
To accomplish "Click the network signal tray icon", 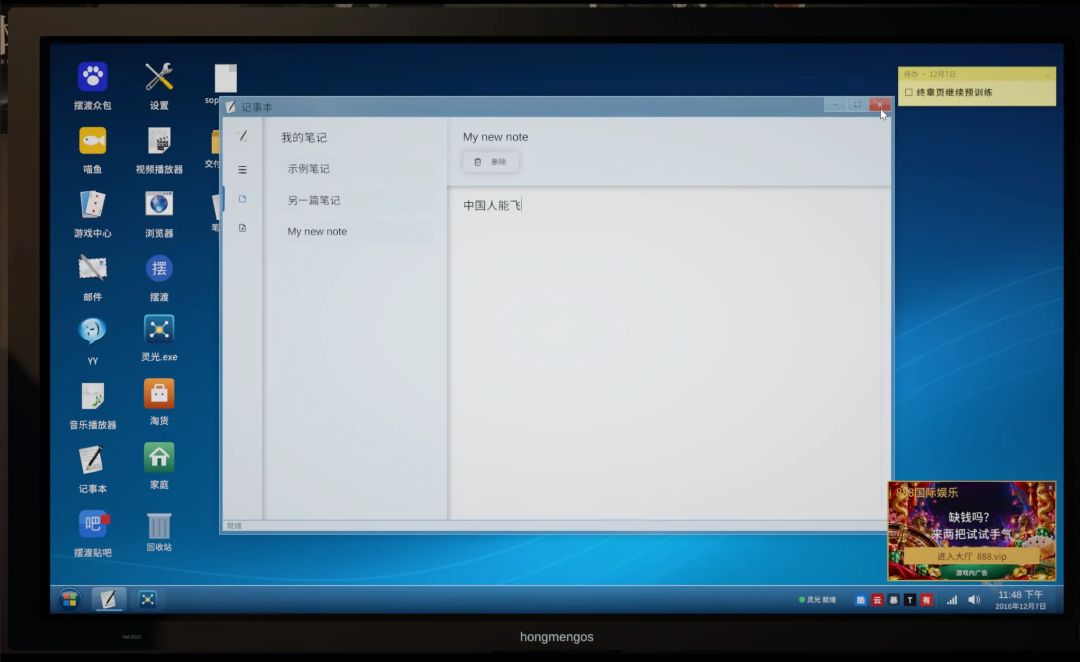I will (x=952, y=600).
